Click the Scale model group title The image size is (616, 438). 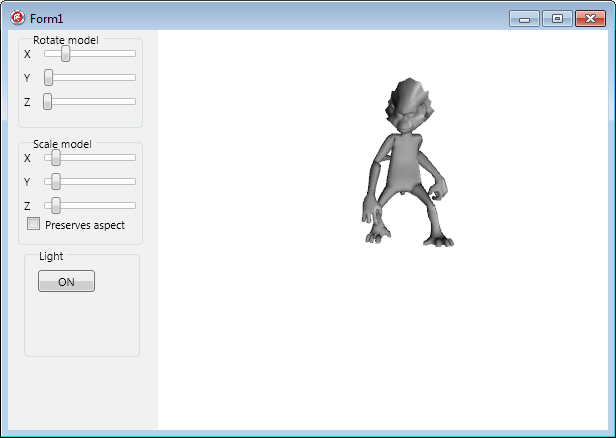pyautogui.click(x=62, y=144)
